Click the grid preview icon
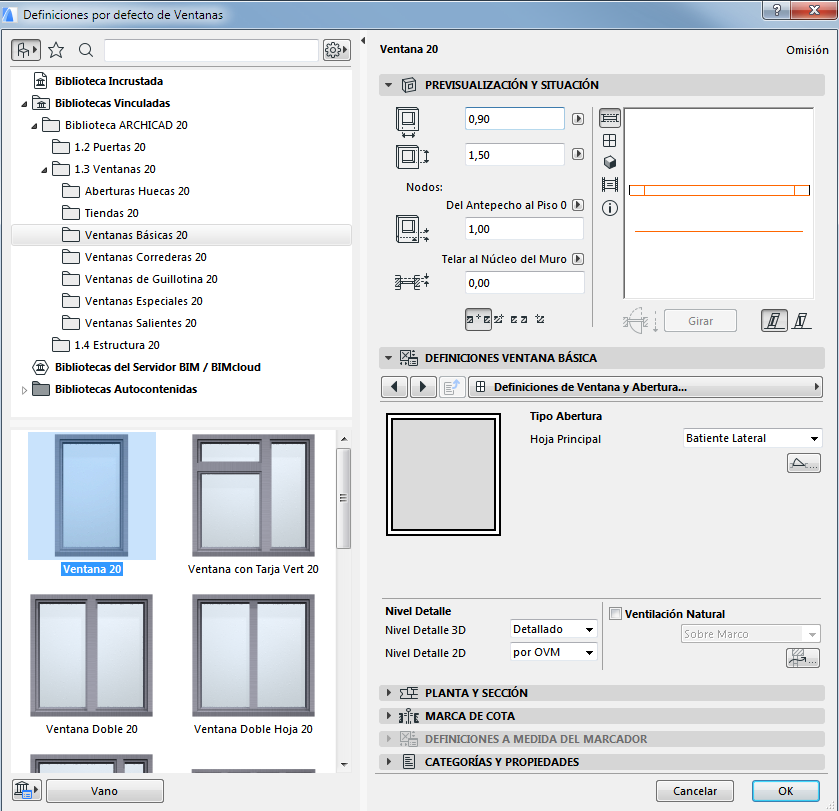This screenshot has height=811, width=839. [x=610, y=140]
